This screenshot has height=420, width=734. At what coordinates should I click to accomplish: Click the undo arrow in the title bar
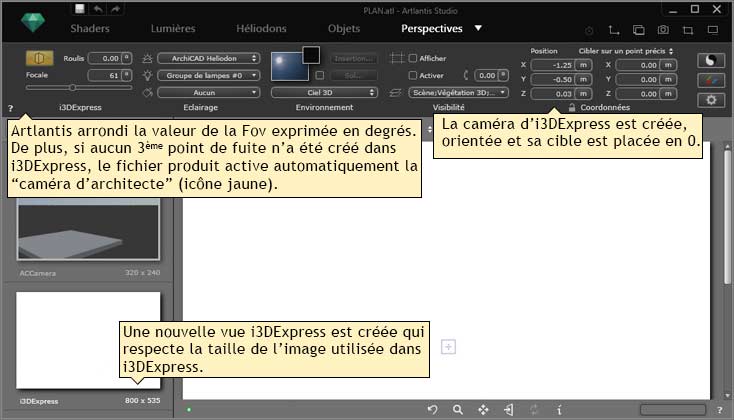point(98,9)
